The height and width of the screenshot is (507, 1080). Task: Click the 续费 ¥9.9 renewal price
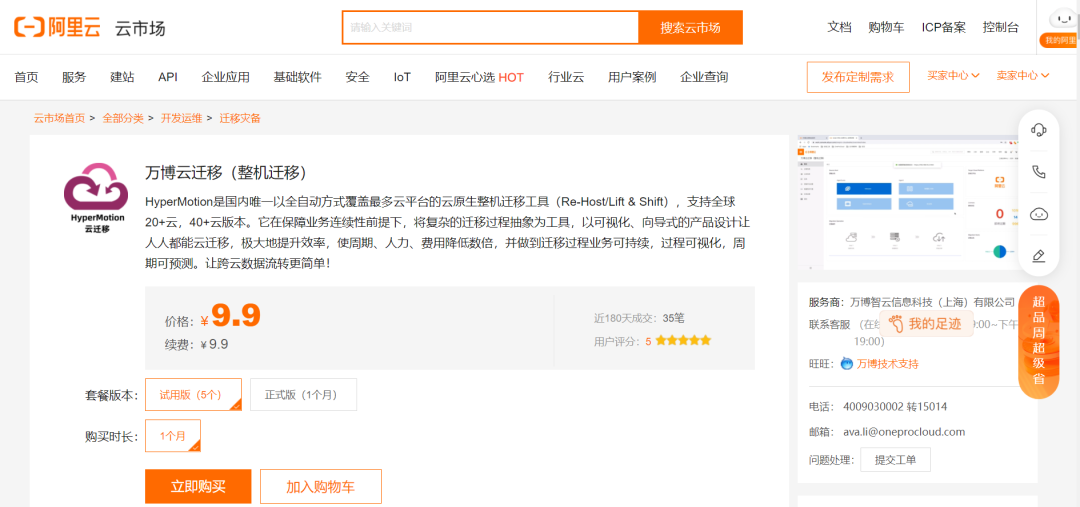tap(196, 344)
